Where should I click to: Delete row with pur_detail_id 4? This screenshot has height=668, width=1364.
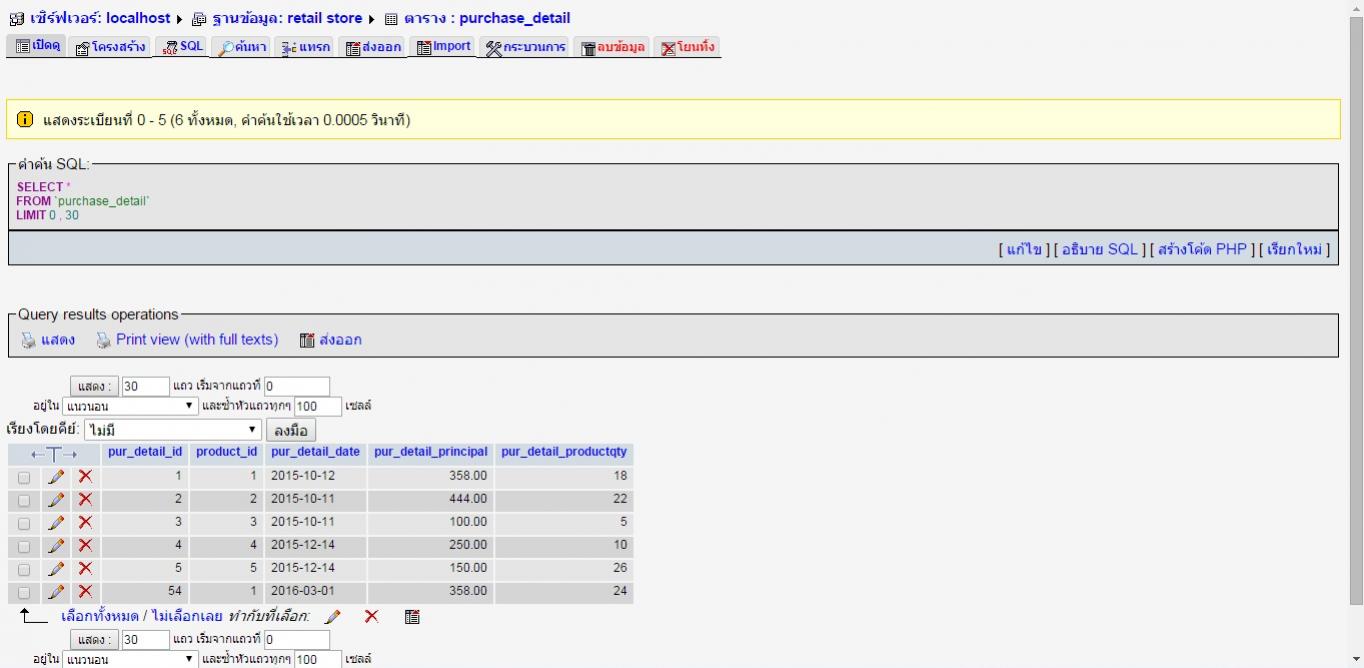85,546
